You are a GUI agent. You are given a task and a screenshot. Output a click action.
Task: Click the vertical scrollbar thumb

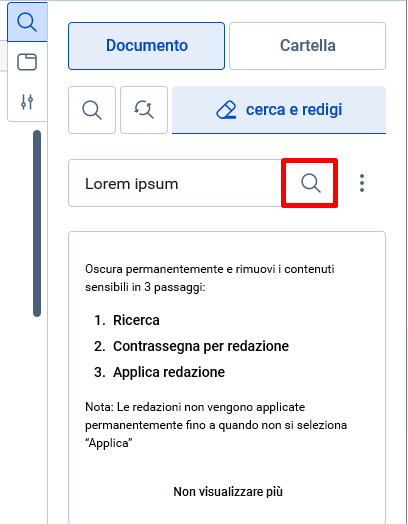[37, 223]
